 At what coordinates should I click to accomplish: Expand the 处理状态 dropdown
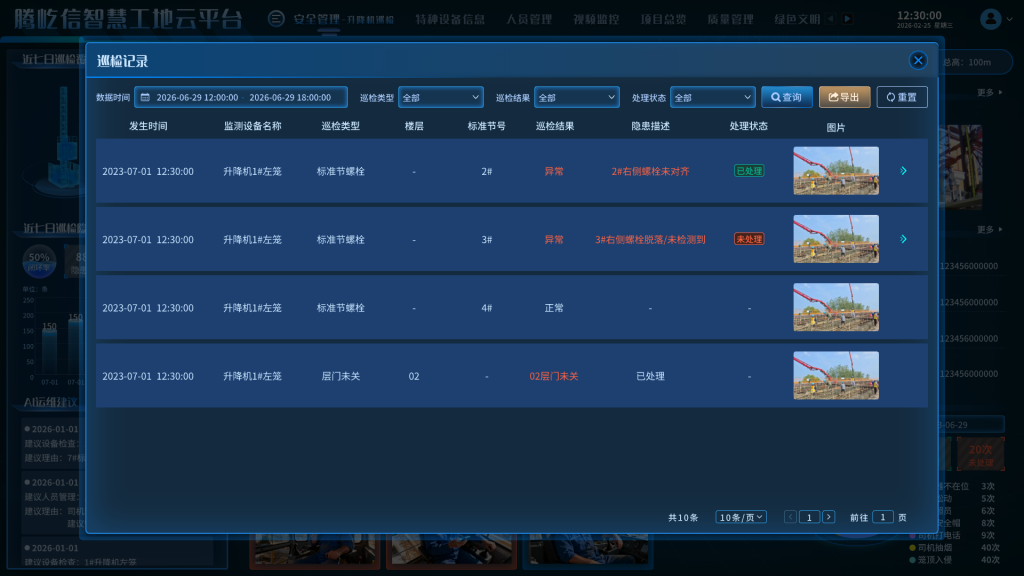(x=712, y=98)
